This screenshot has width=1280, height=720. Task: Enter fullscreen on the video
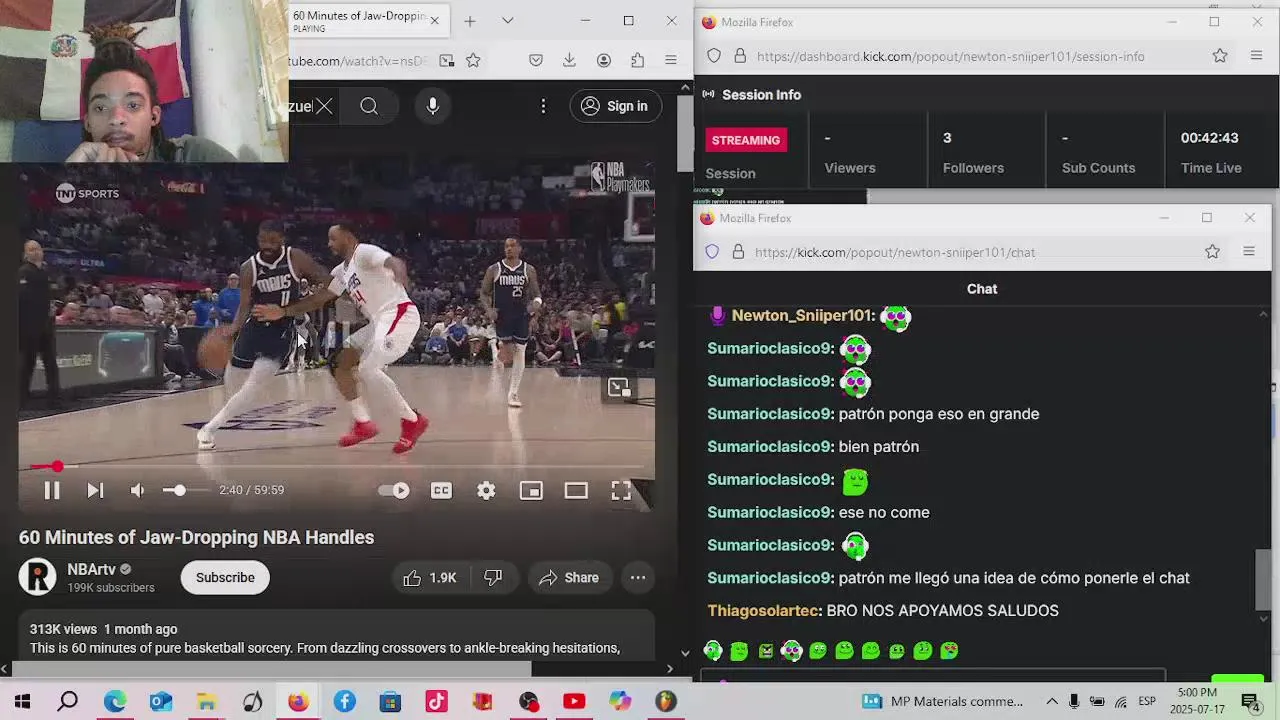tap(621, 490)
